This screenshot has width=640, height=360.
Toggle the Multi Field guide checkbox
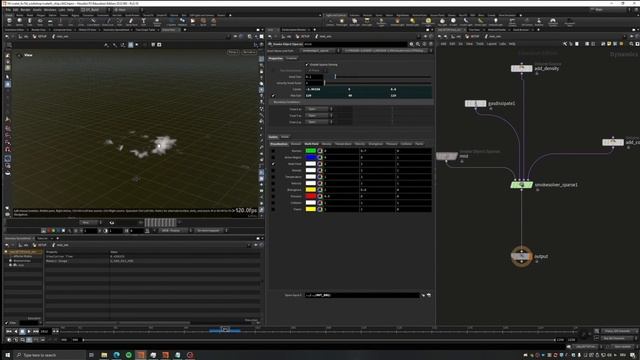coord(273,164)
